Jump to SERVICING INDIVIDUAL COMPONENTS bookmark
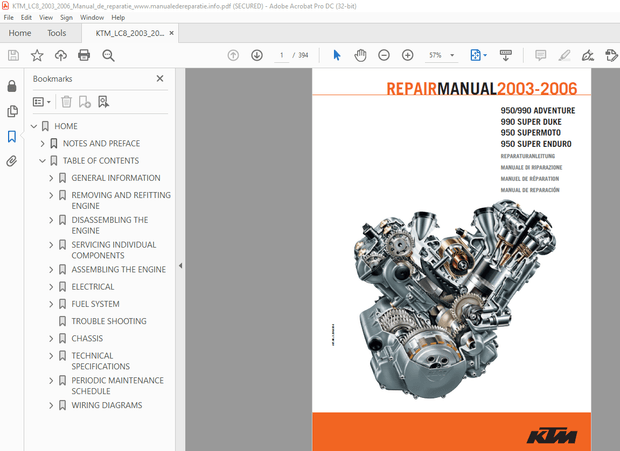Viewport: 620px width, 451px height. click(x=114, y=250)
